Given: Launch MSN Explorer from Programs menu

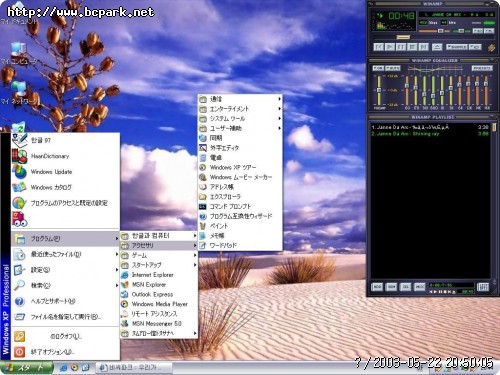Looking at the screenshot, I should (x=159, y=285).
